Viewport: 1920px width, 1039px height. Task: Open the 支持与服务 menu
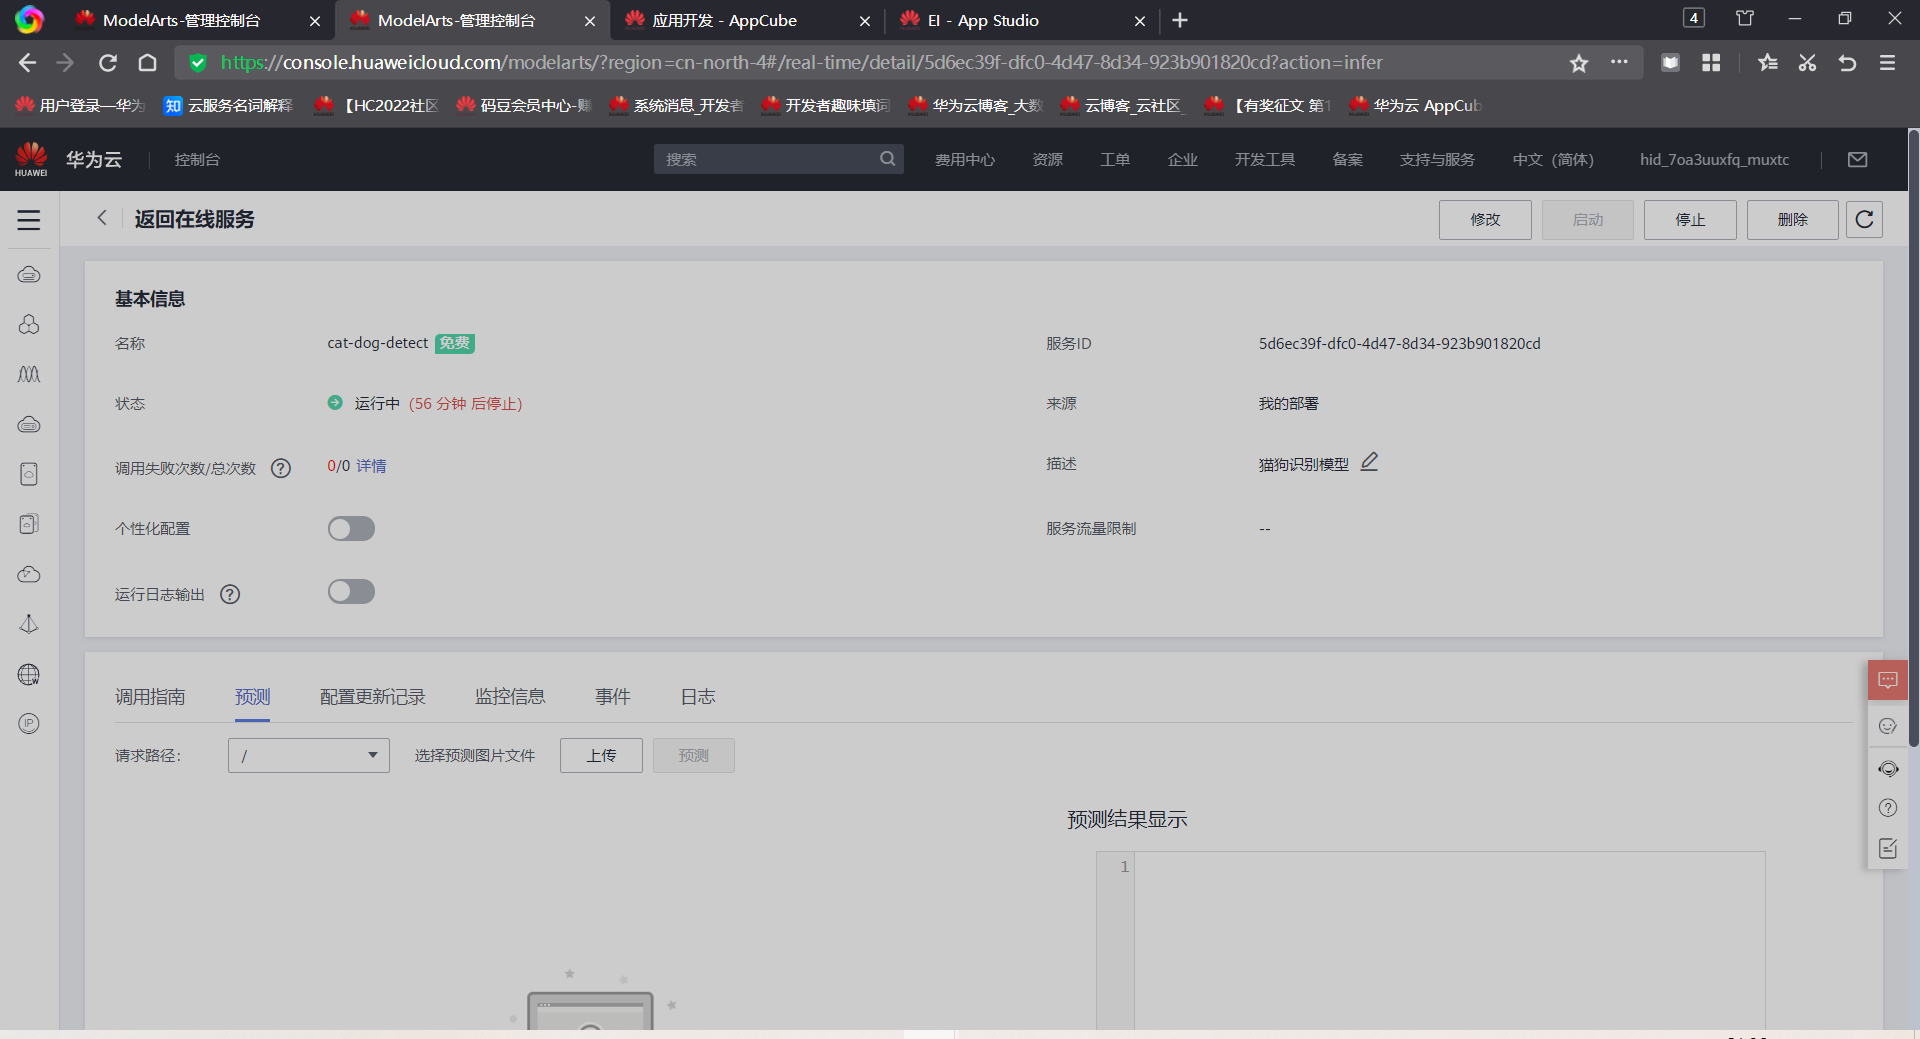(x=1437, y=160)
